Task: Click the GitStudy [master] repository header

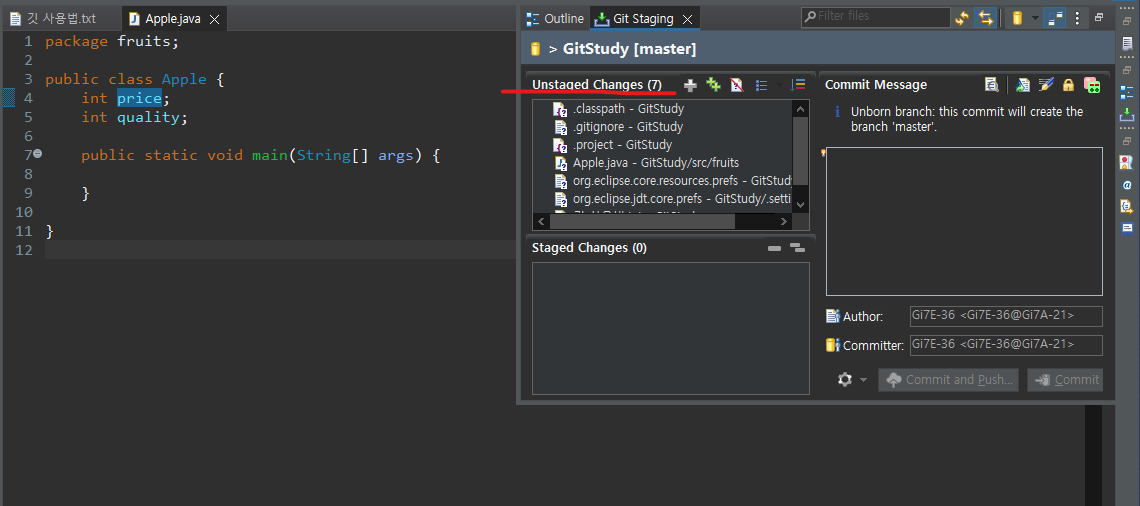Action: [816, 49]
